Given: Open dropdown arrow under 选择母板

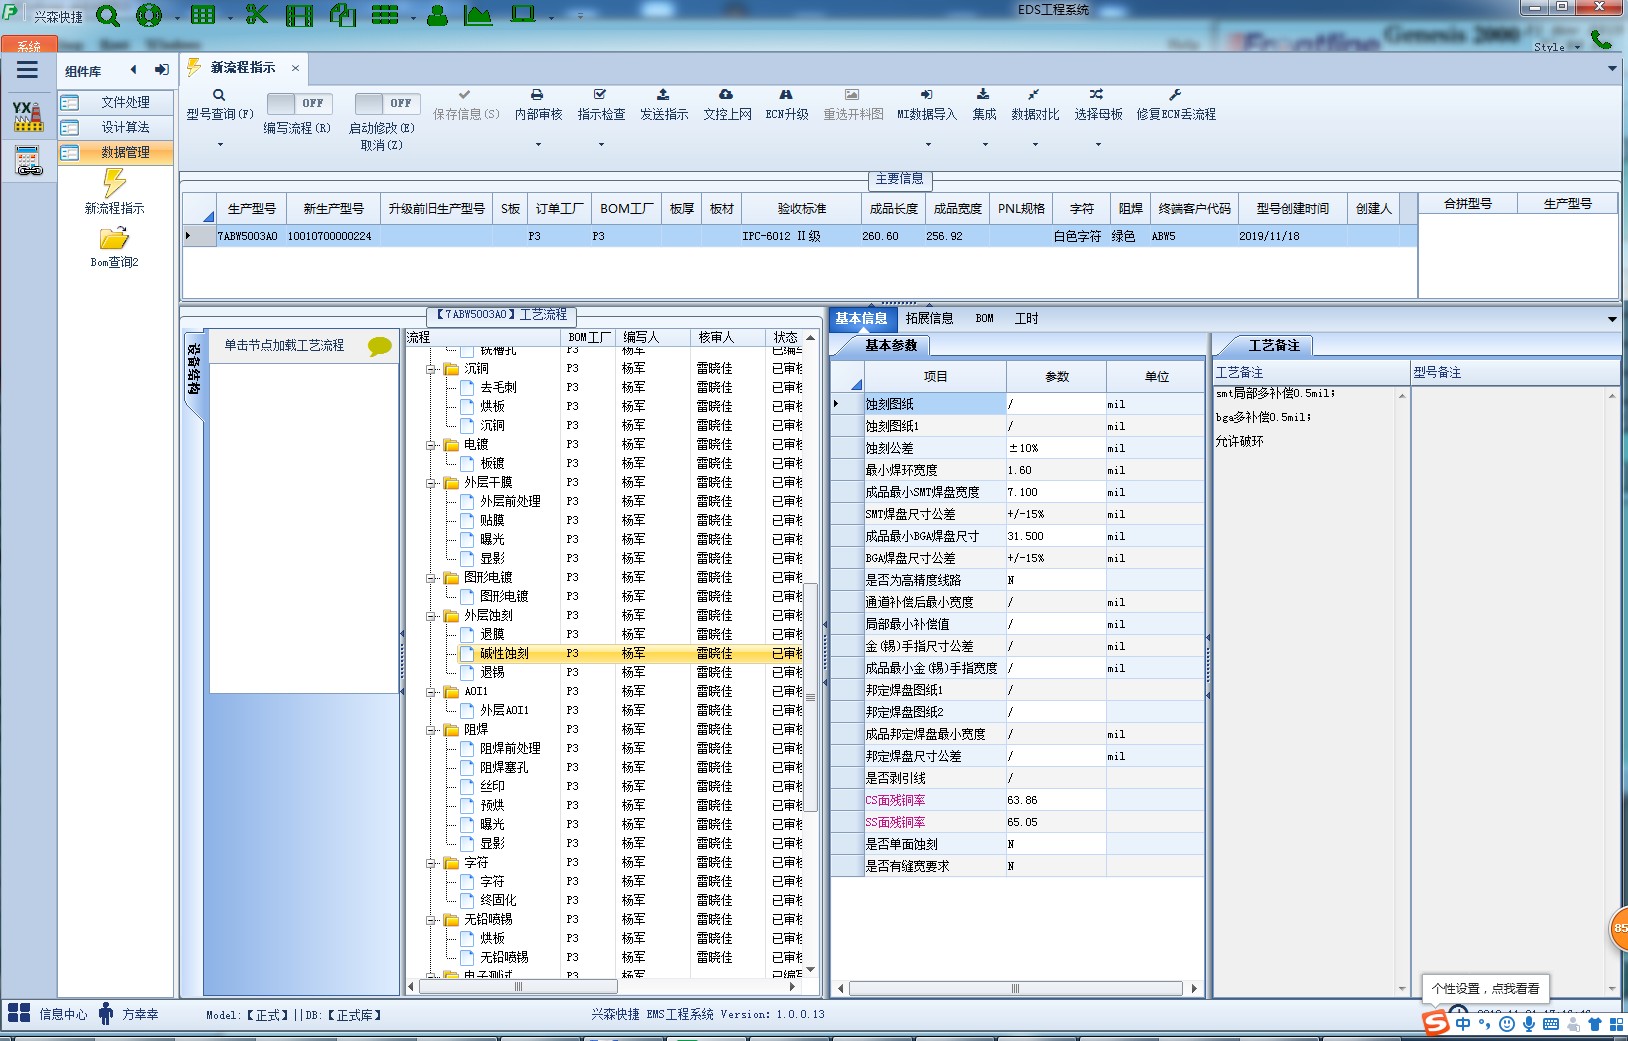Looking at the screenshot, I should (1098, 144).
